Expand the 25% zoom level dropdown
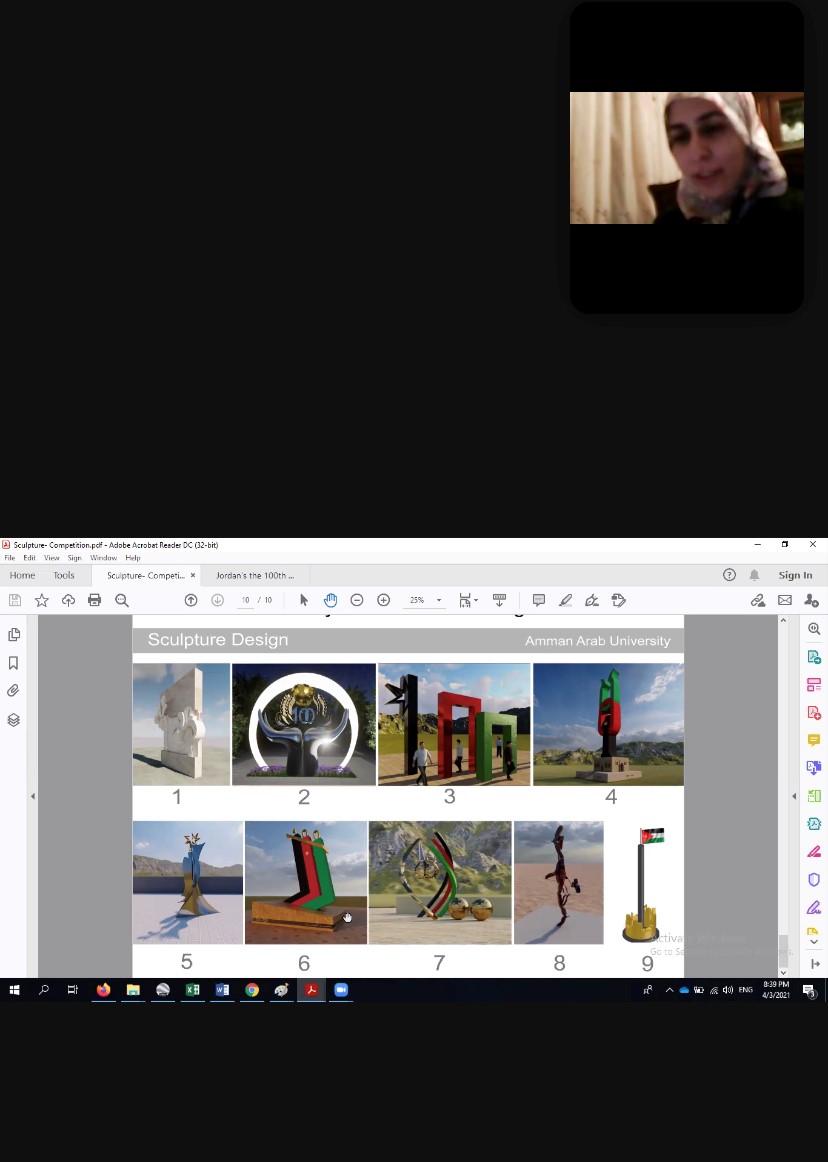This screenshot has width=828, height=1162. 438,601
